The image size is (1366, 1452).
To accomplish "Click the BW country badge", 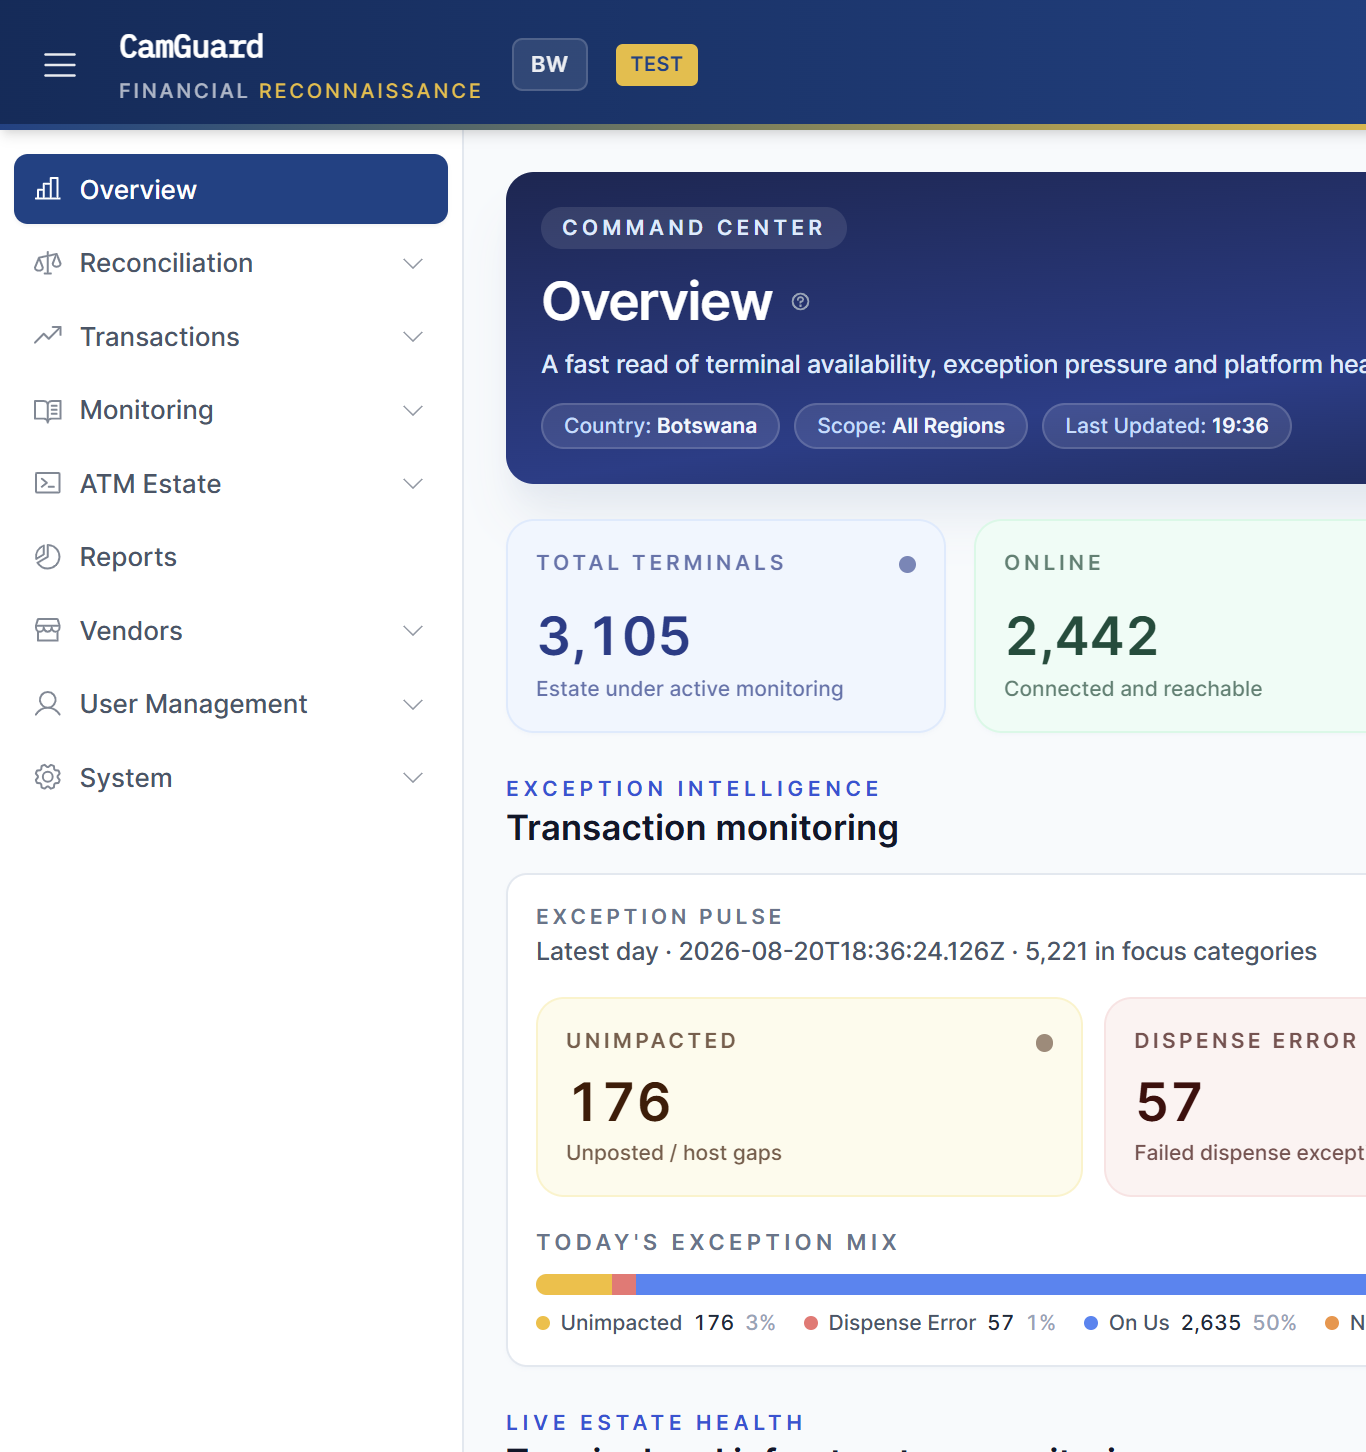I will click(550, 65).
